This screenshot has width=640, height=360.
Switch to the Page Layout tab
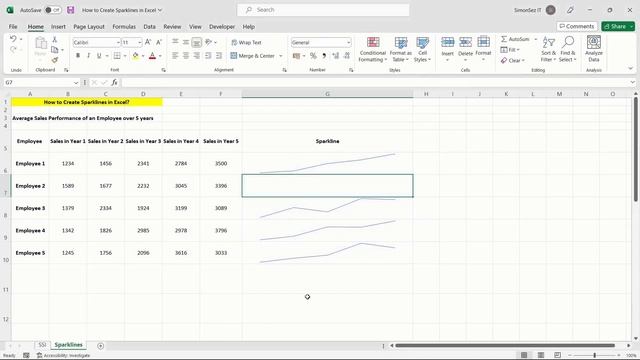click(x=89, y=27)
